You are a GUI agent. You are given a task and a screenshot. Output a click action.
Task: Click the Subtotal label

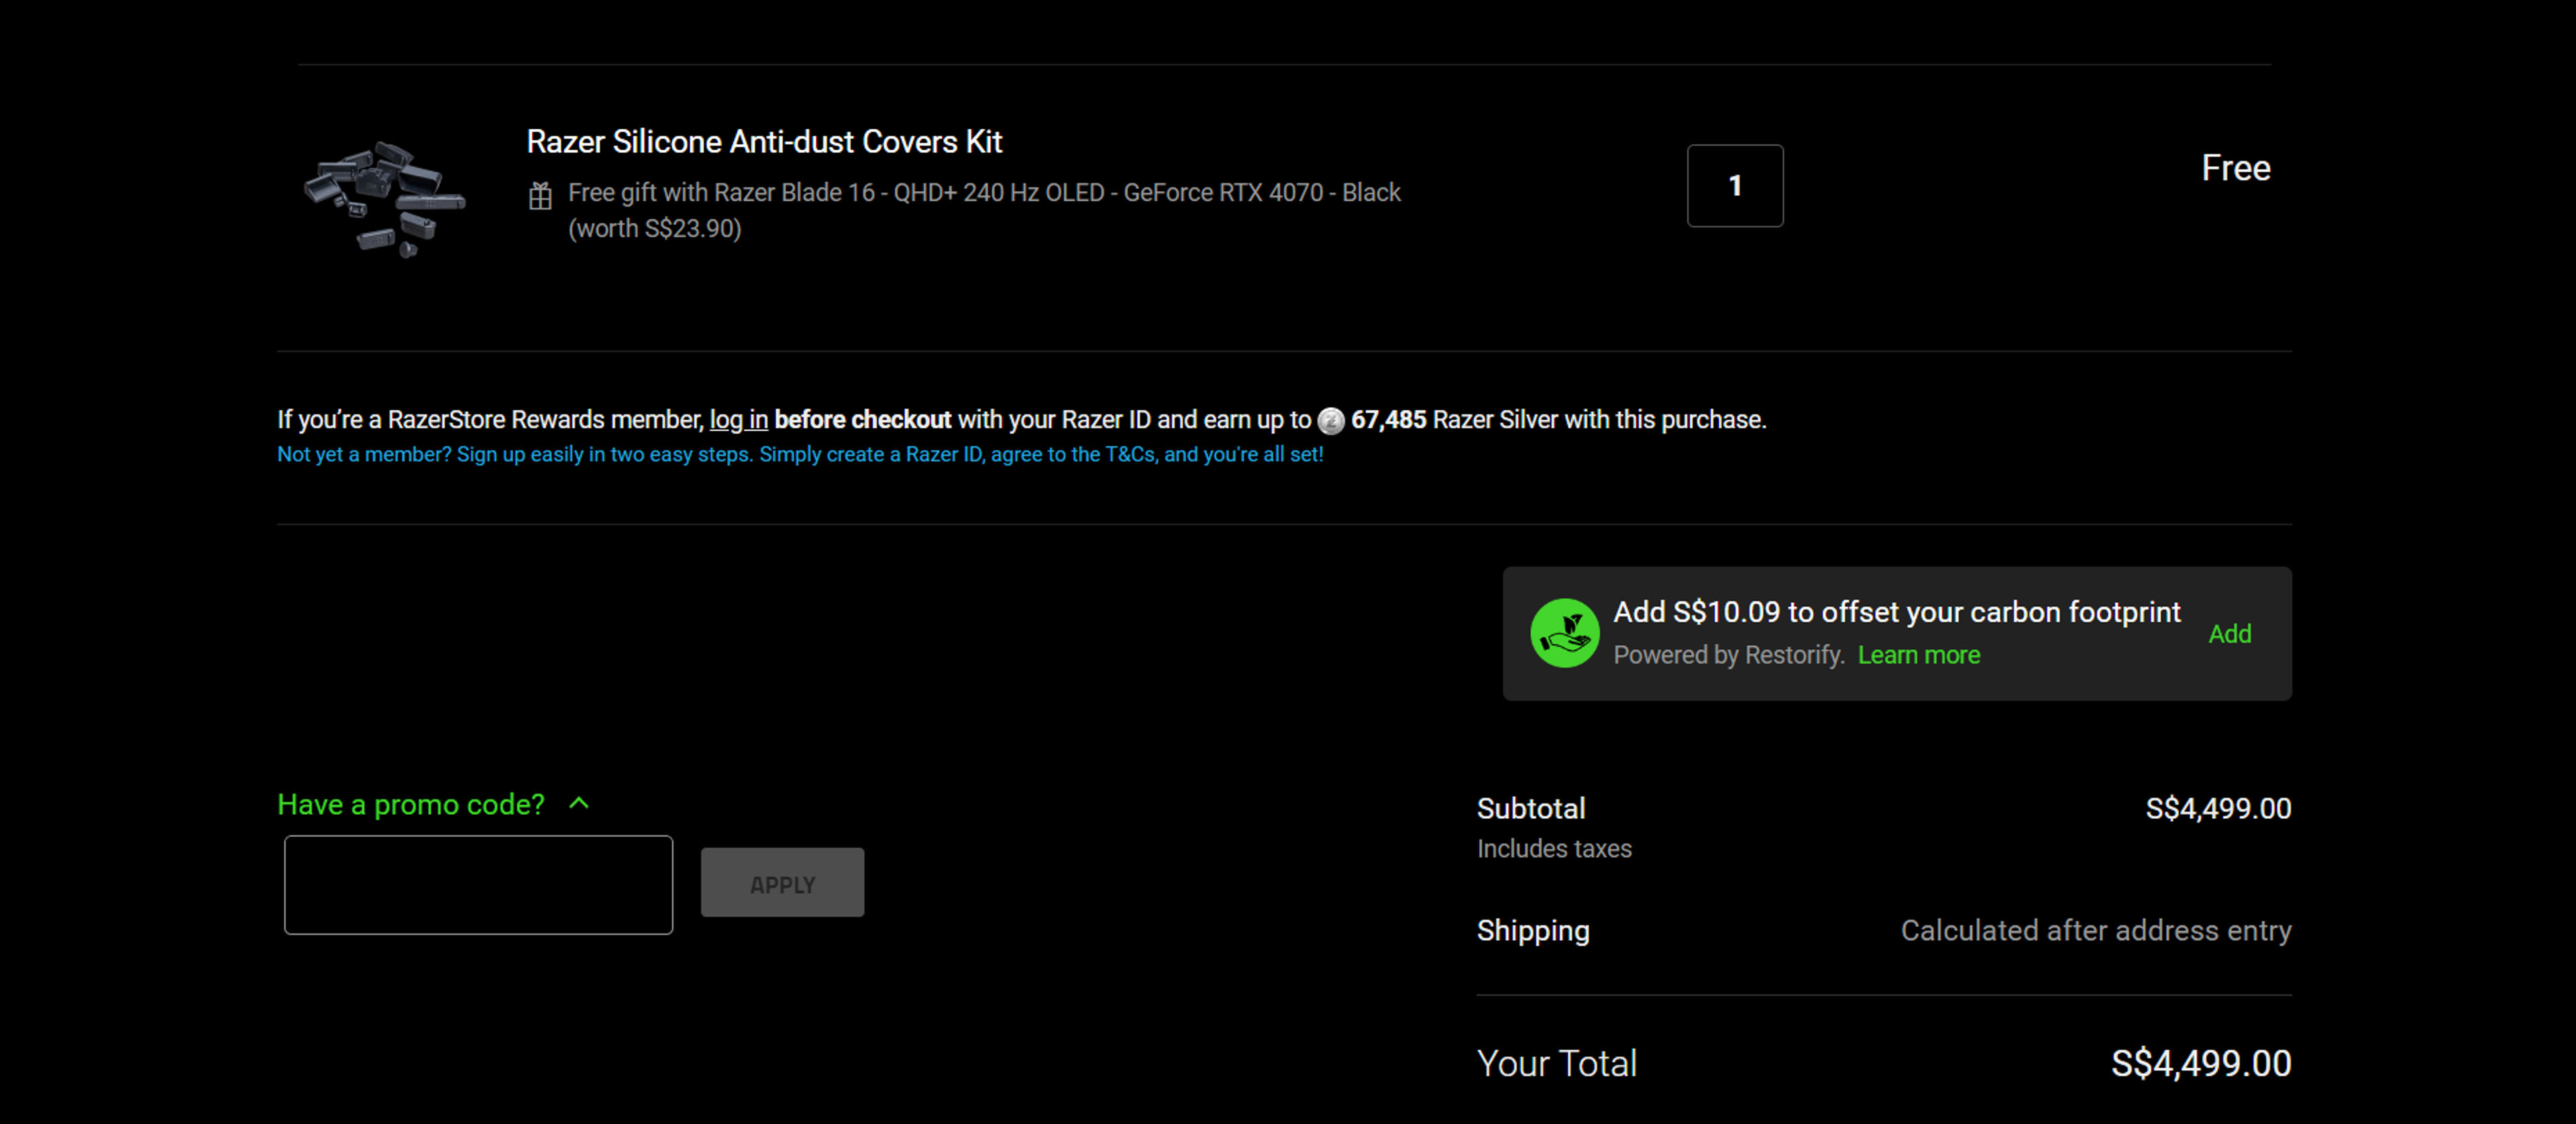click(1531, 808)
